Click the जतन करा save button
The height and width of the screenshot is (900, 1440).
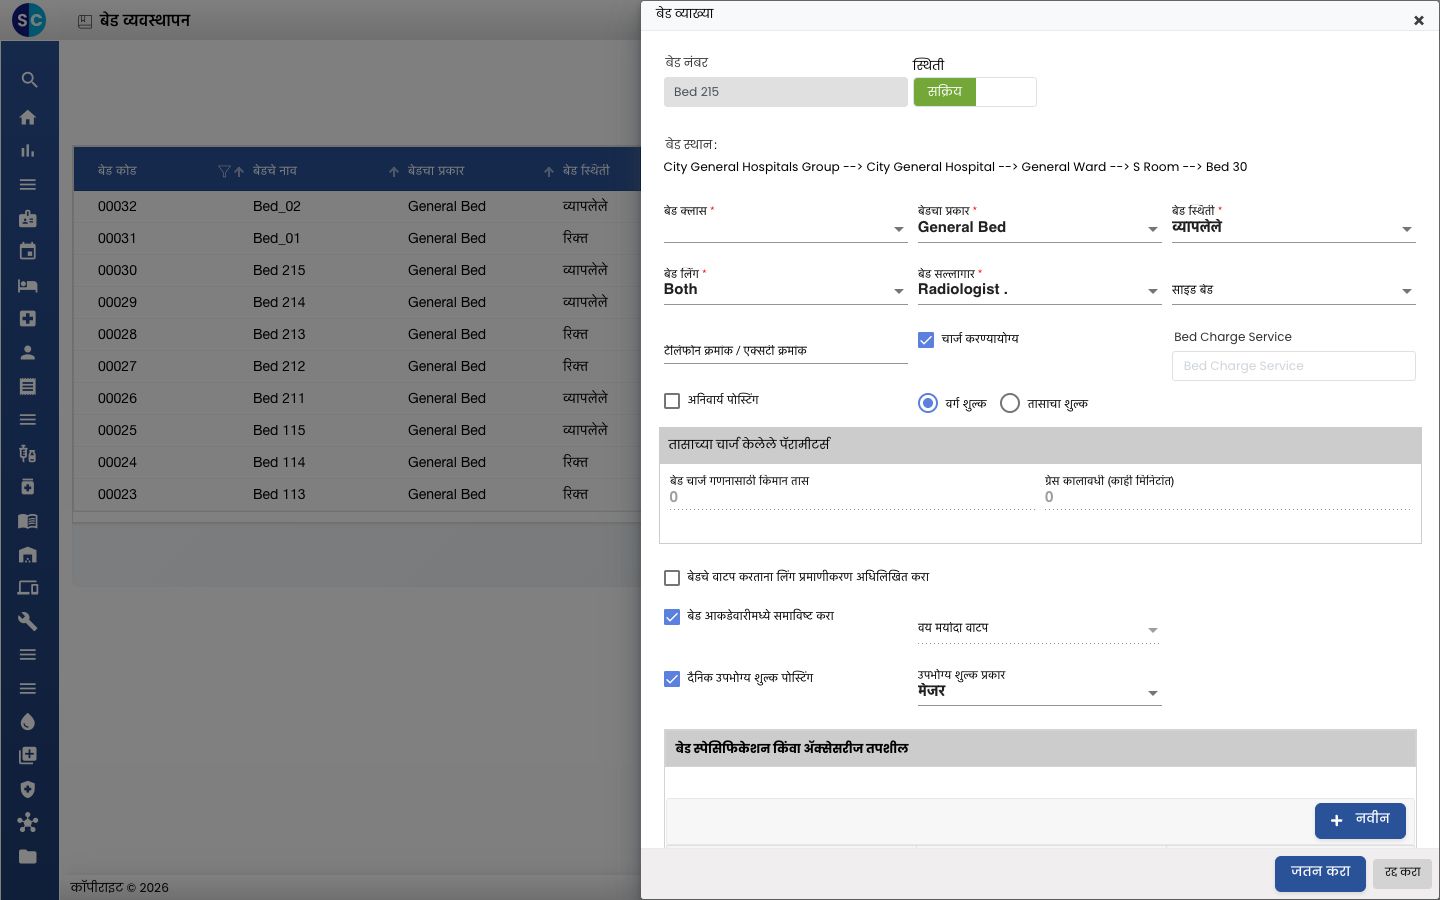click(1320, 873)
